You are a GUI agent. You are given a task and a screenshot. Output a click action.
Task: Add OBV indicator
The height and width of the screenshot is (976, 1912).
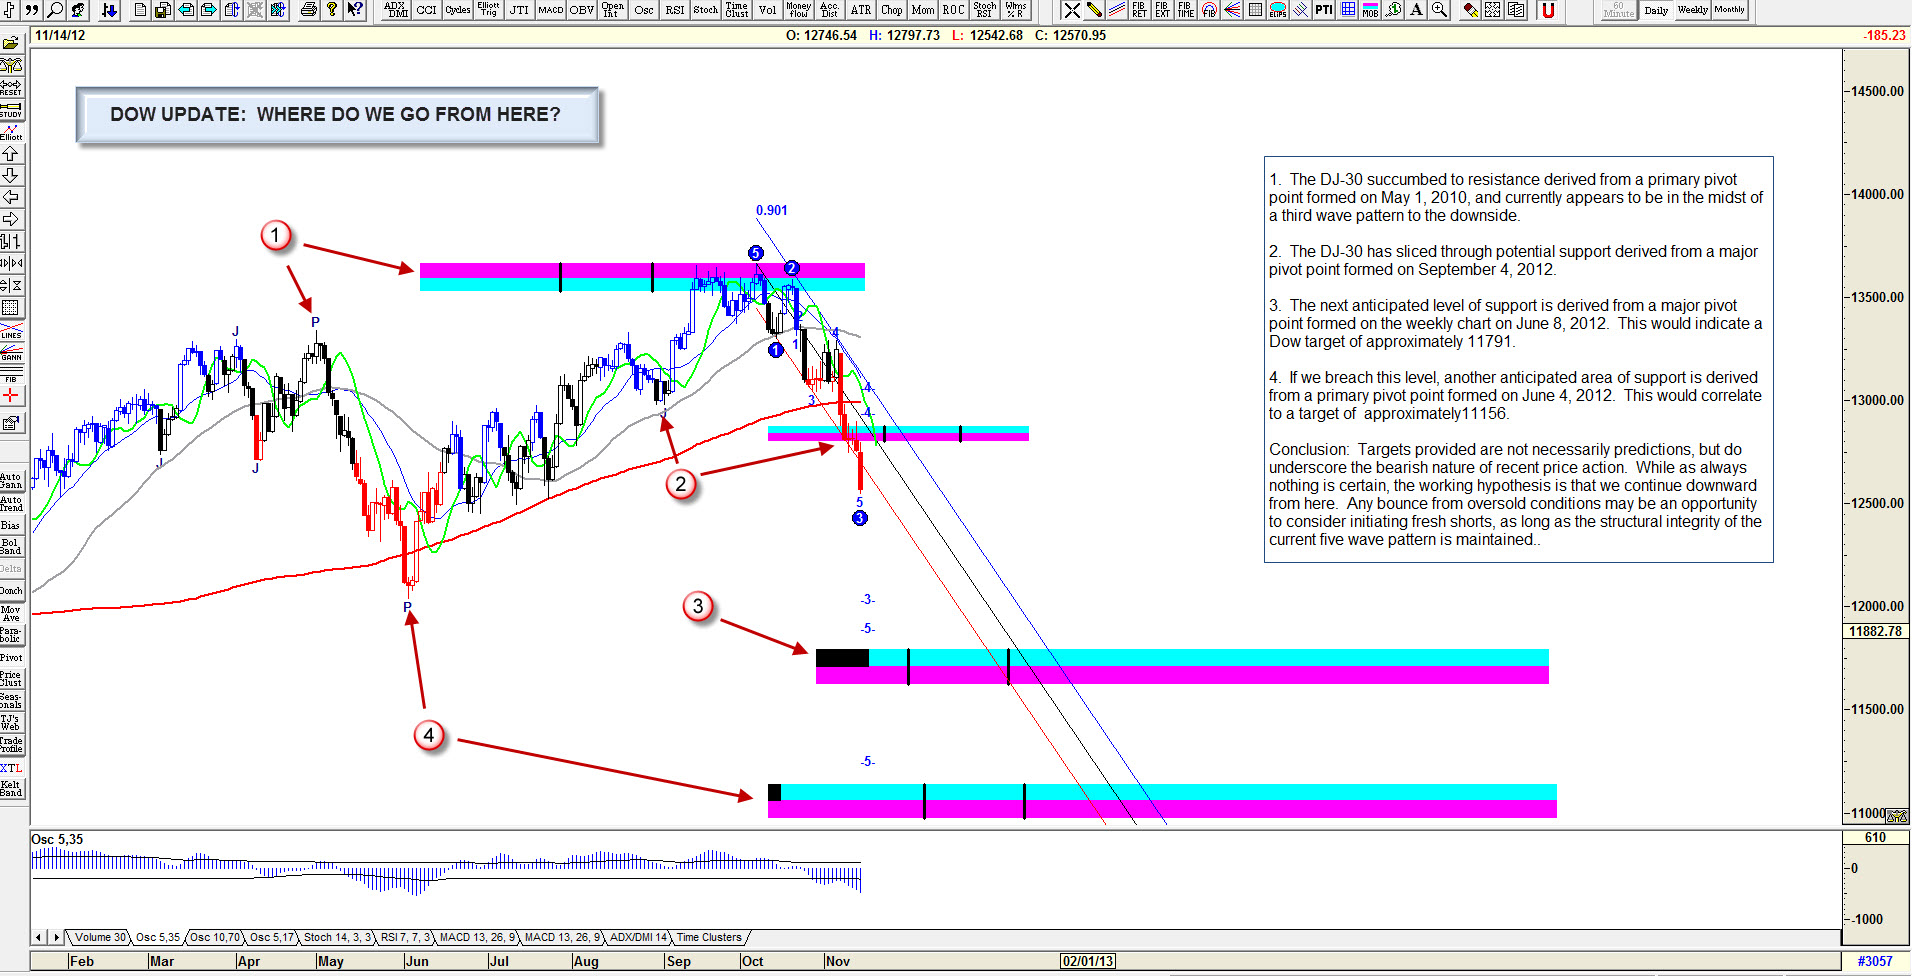pyautogui.click(x=581, y=10)
